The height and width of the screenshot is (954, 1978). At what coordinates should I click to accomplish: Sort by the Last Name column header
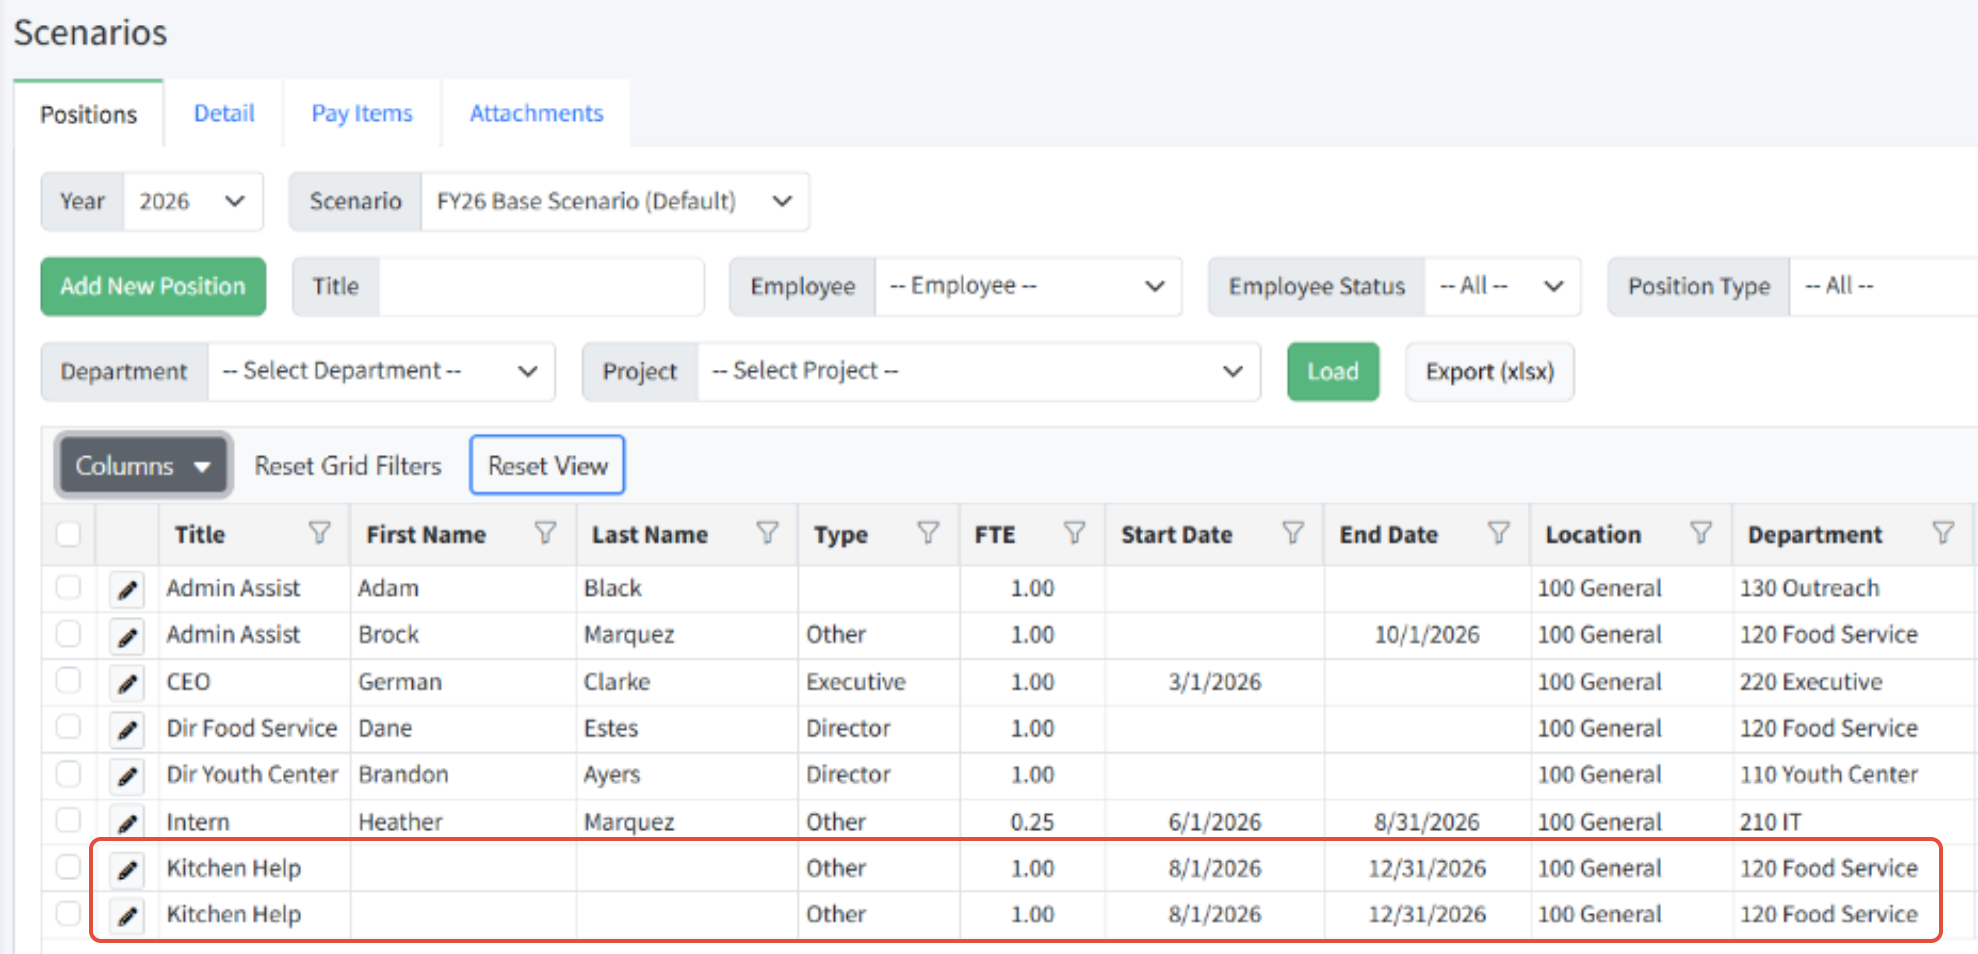tap(650, 534)
